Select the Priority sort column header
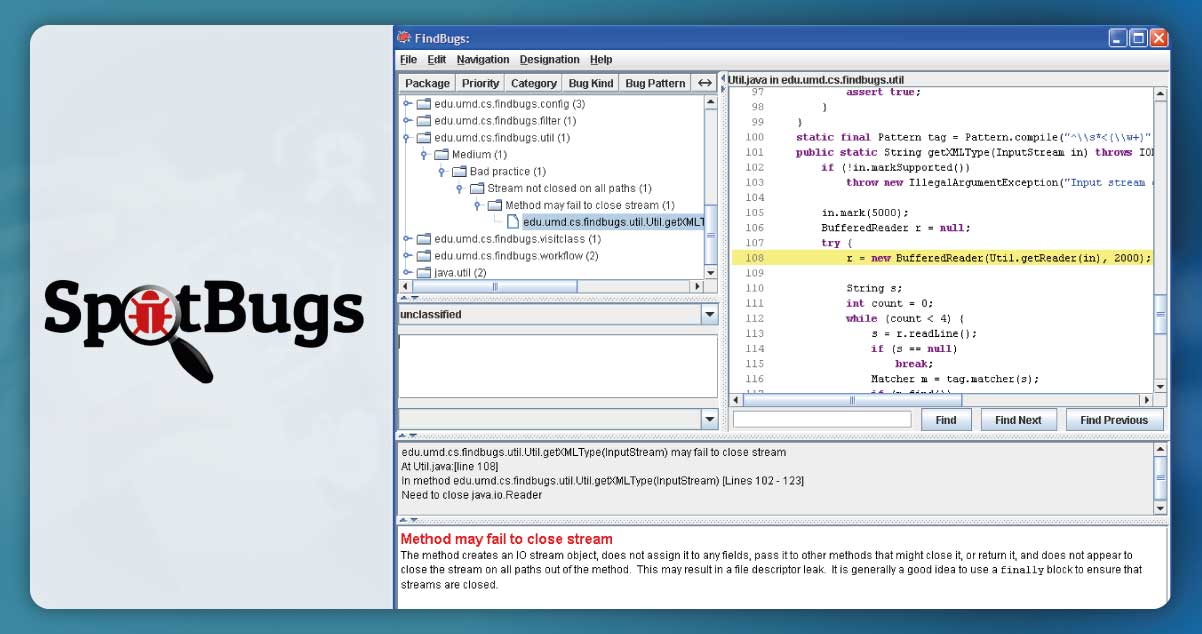 tap(481, 83)
